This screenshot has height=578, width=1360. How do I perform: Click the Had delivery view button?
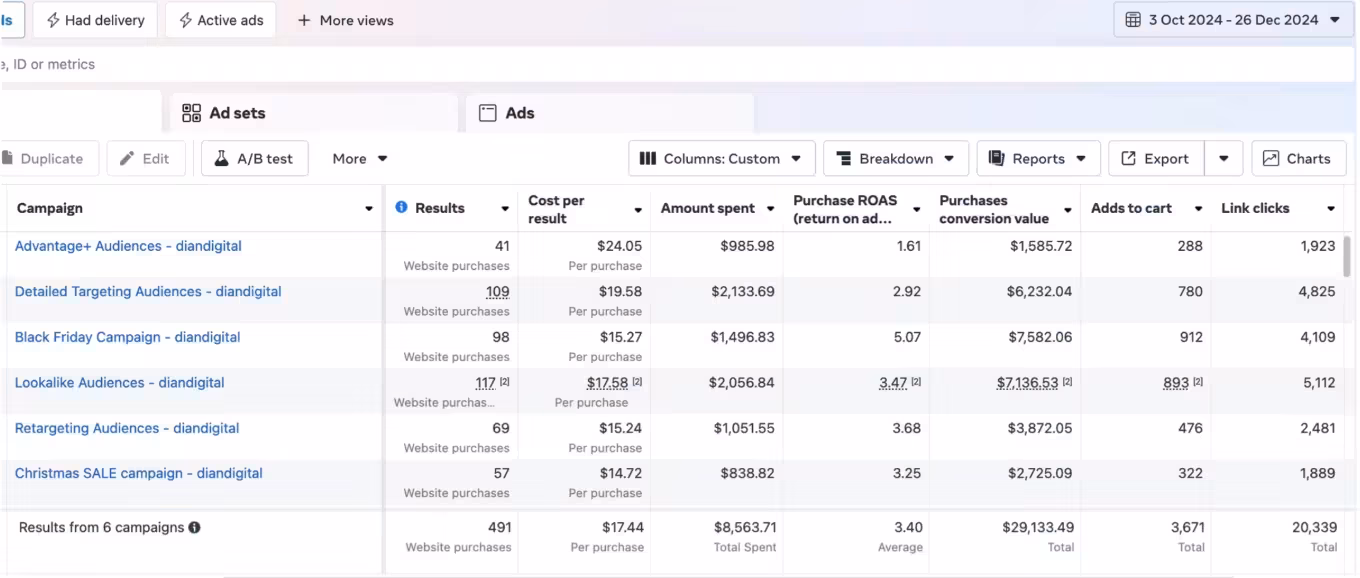(x=95, y=20)
